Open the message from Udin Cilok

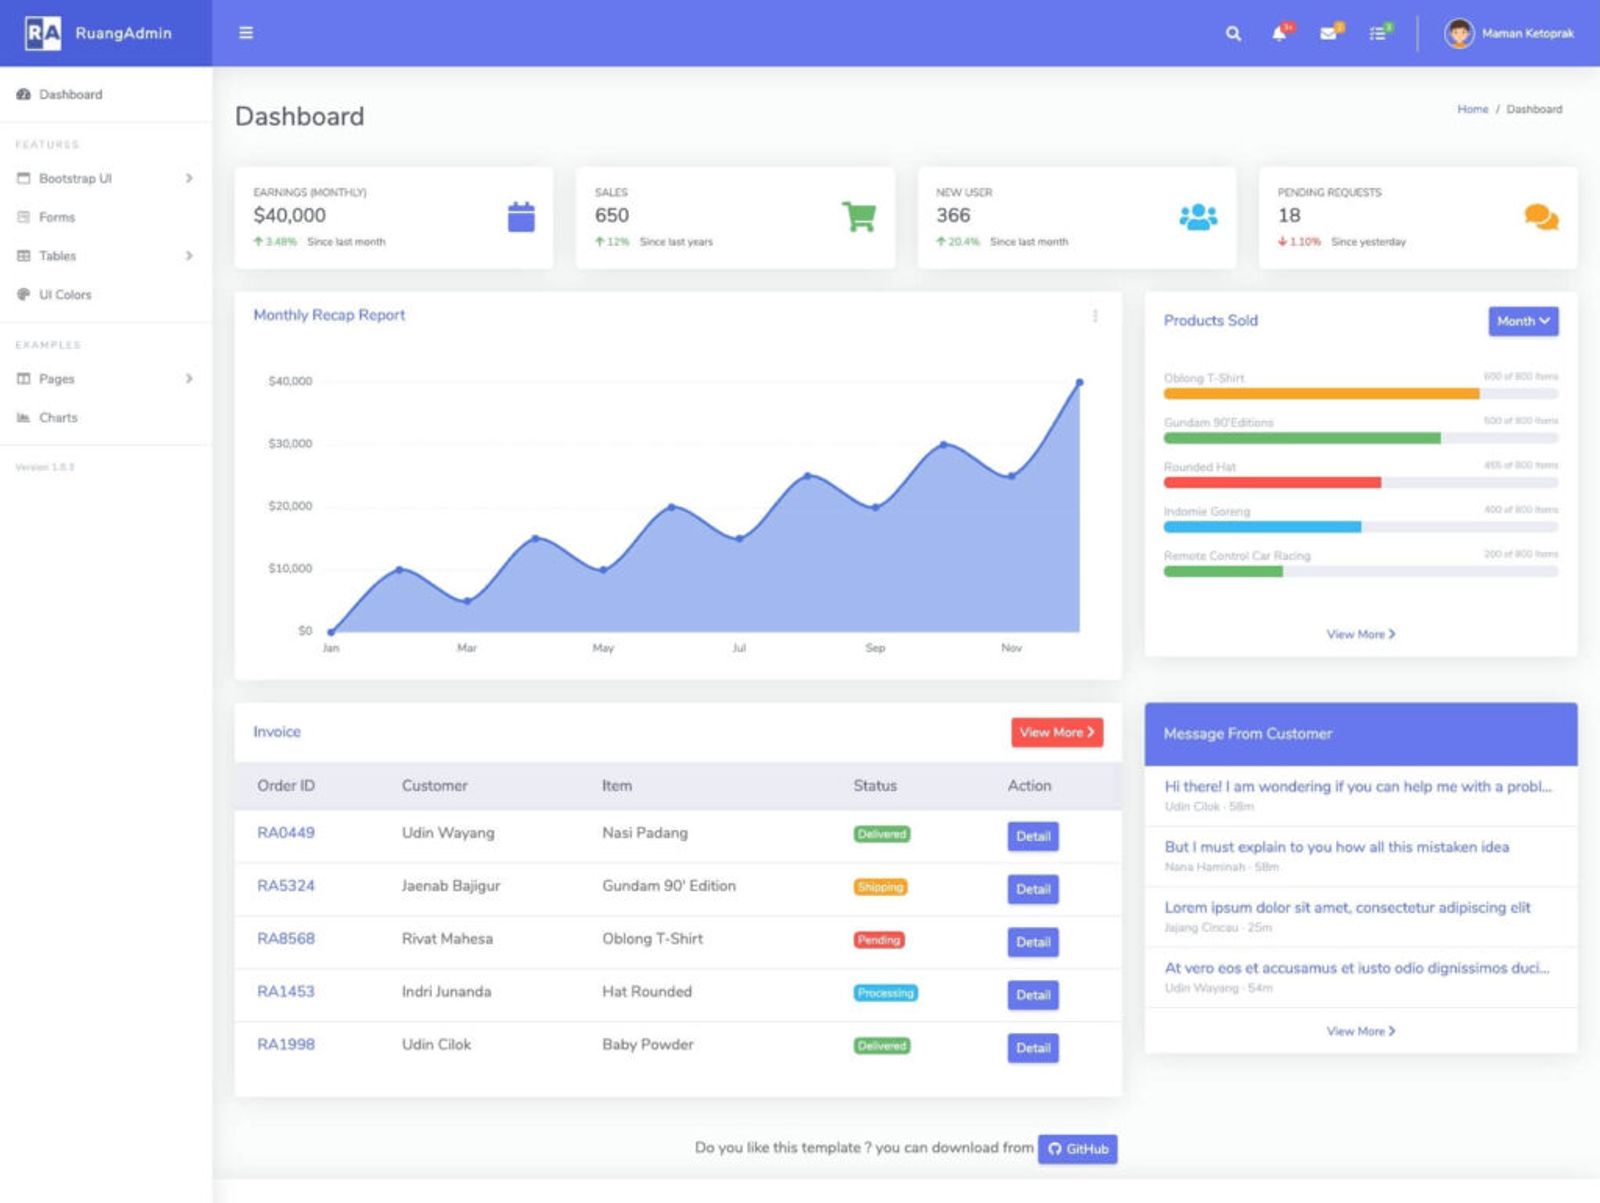[x=1361, y=796]
